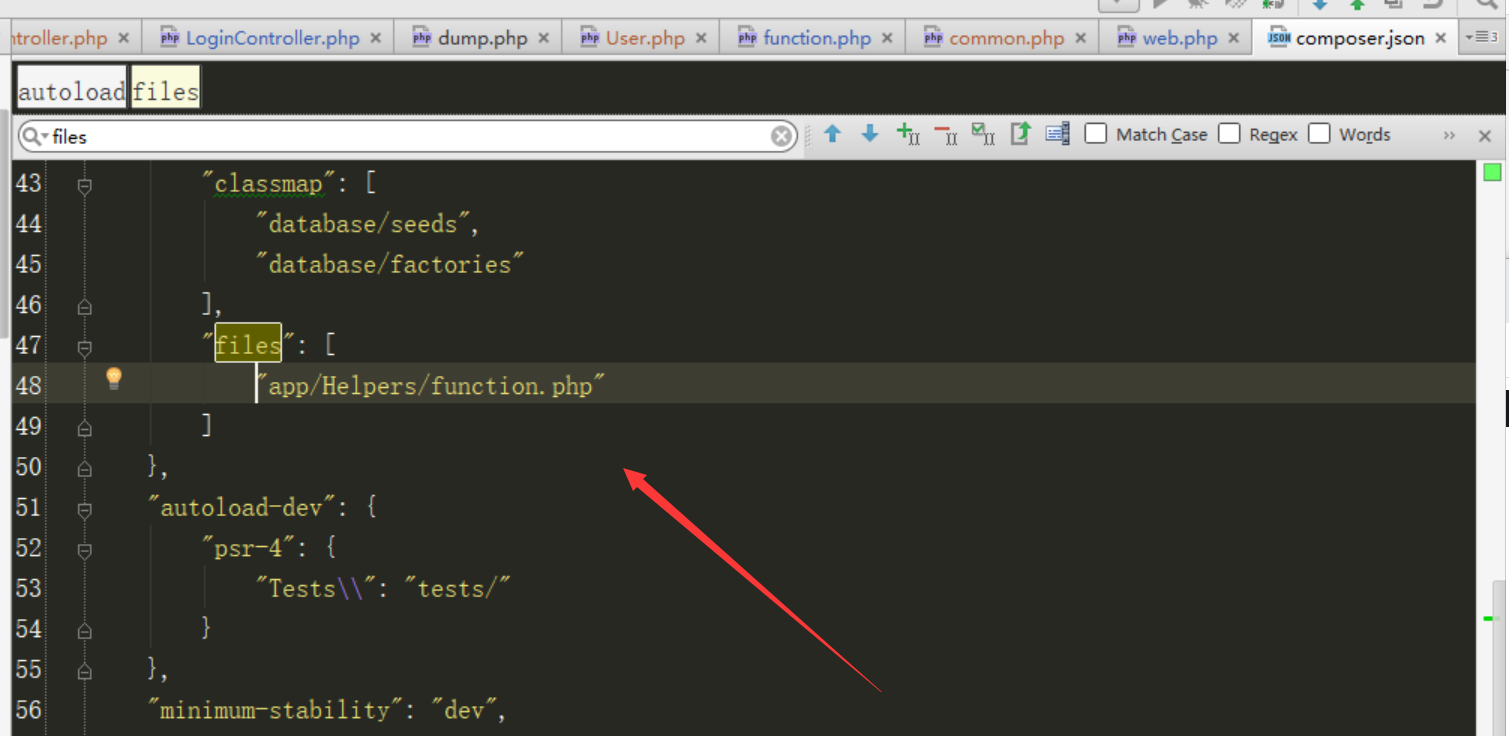Close the find bar
The image size is (1509, 736).
tap(1485, 136)
